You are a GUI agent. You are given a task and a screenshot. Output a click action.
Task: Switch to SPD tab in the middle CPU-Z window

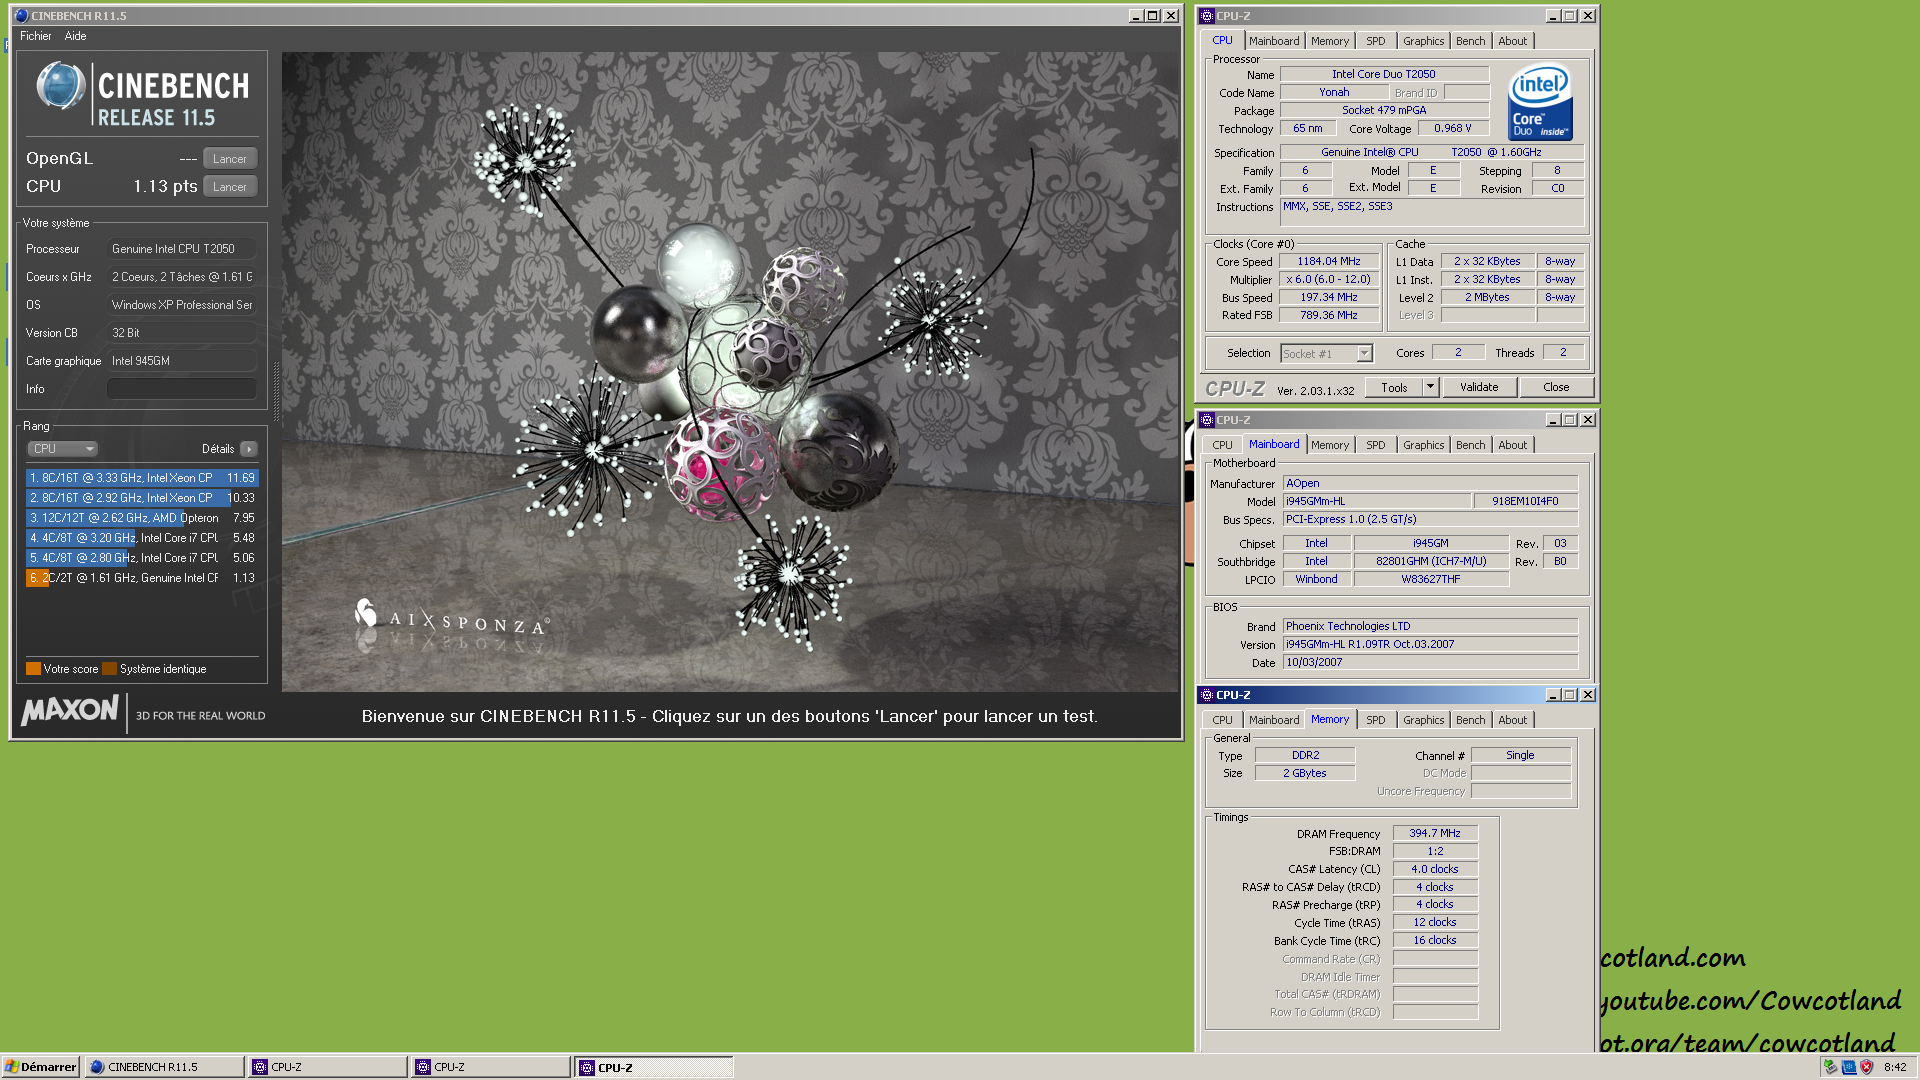point(1376,445)
